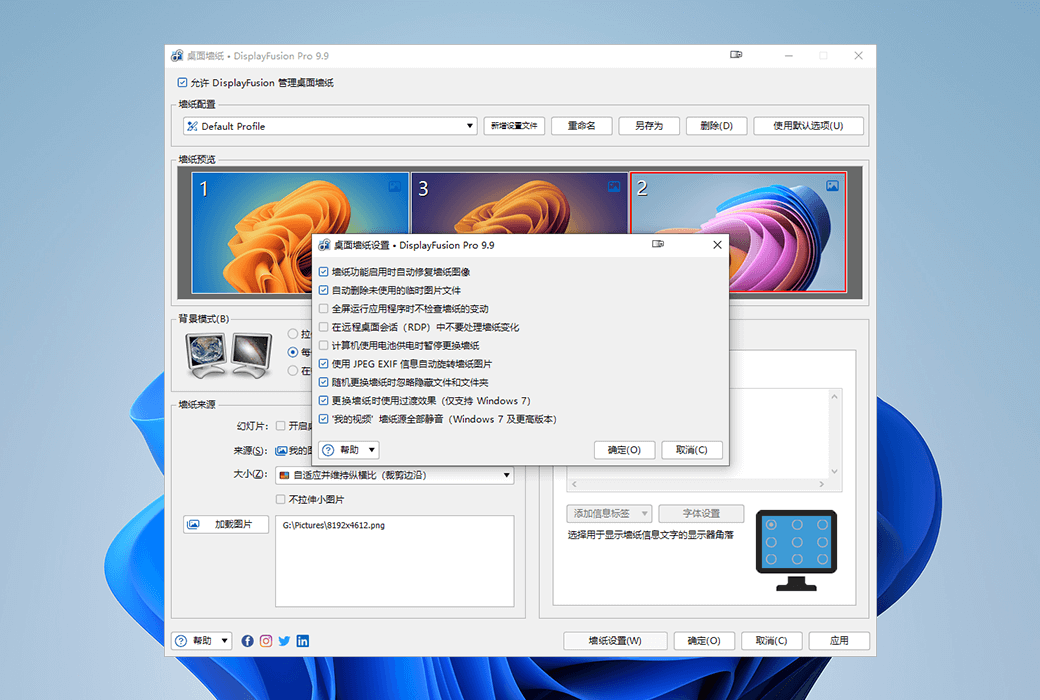The width and height of the screenshot is (1040, 700).
Task: Select the 每 radio option under 背景模式
Action: click(x=292, y=352)
